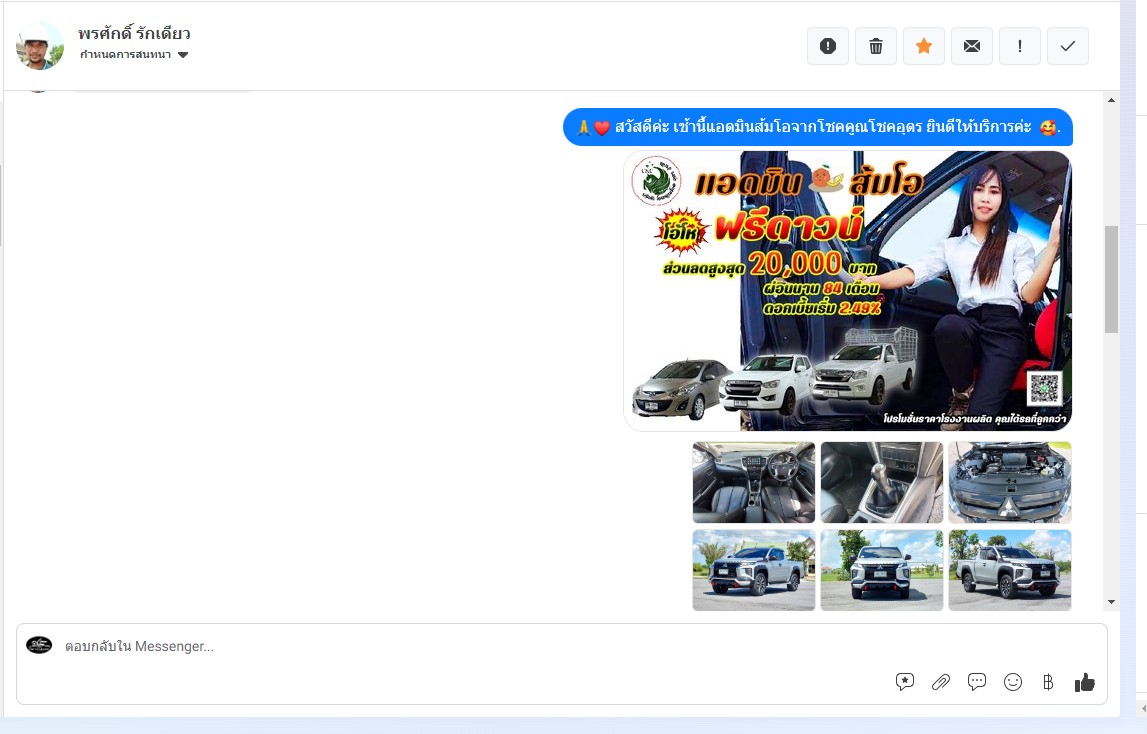Click the chat vertical scrollbar thumb

(x=1111, y=280)
